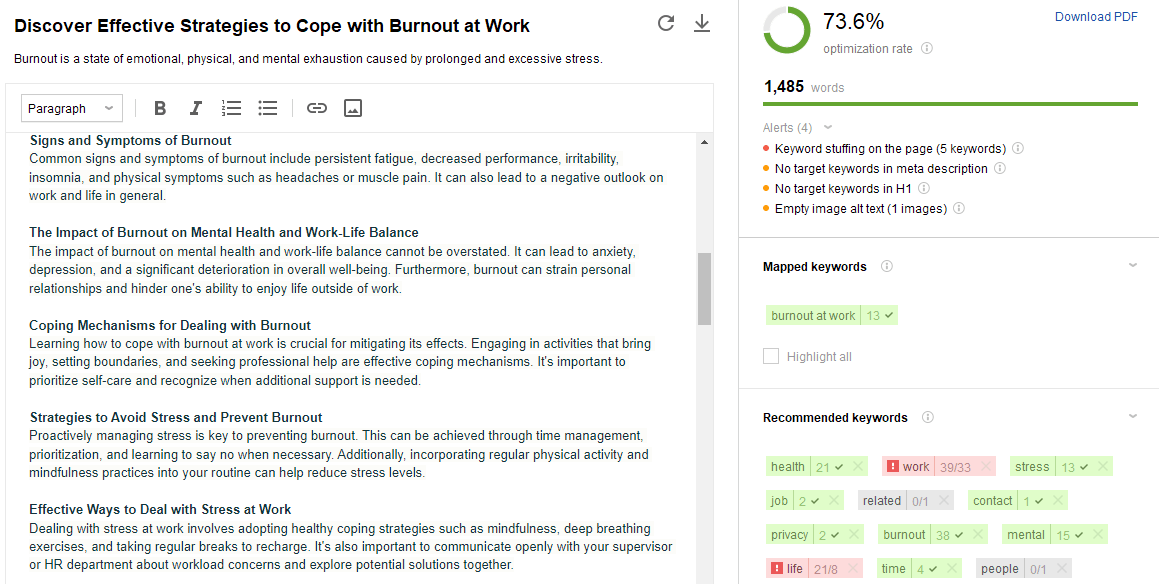1159x584 pixels.
Task: Click info icon for meta description alert
Action: (999, 169)
